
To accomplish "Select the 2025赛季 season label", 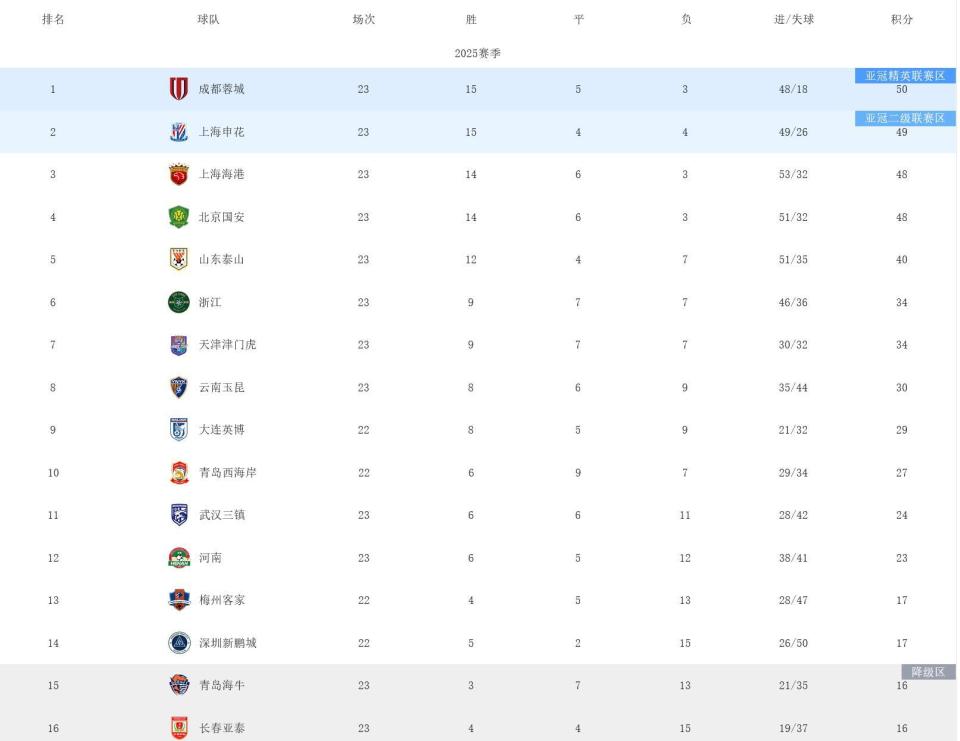I will (478, 54).
